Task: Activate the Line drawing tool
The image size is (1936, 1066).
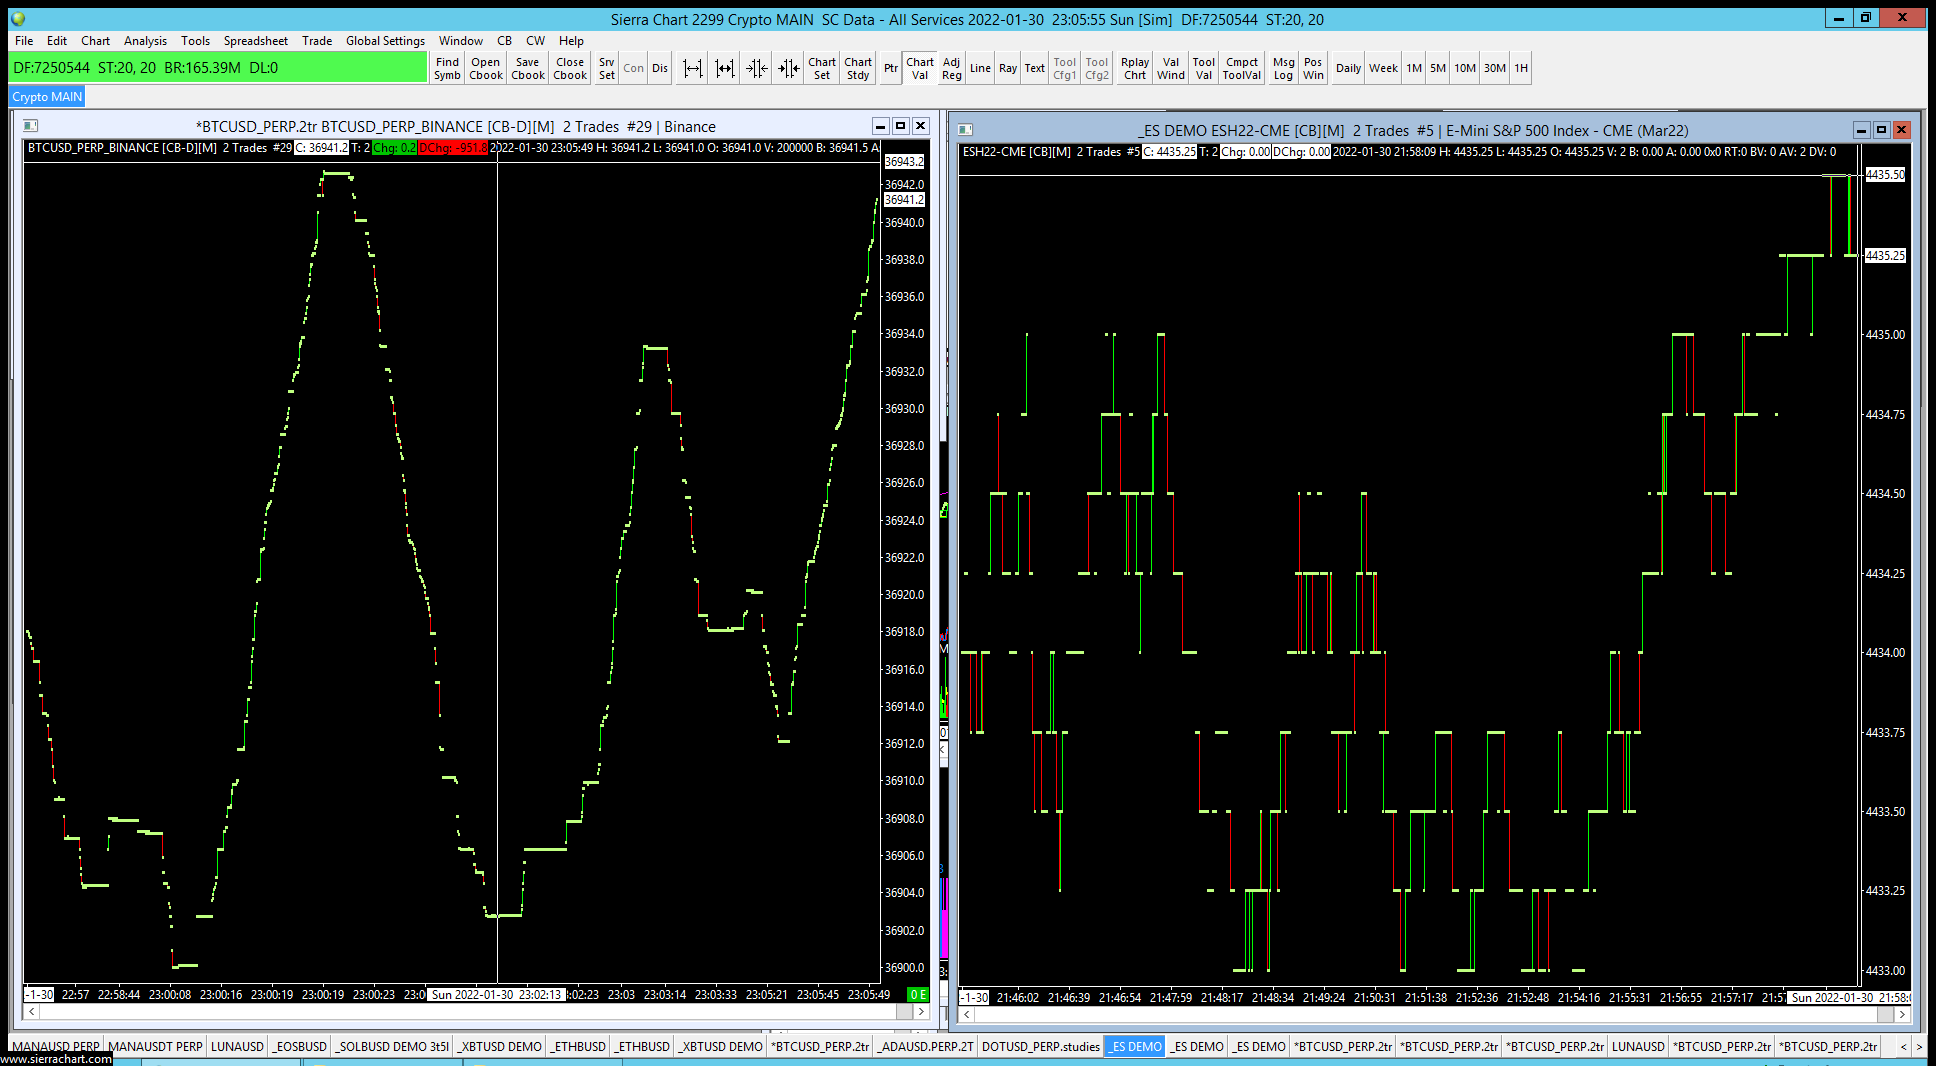Action: pos(980,68)
